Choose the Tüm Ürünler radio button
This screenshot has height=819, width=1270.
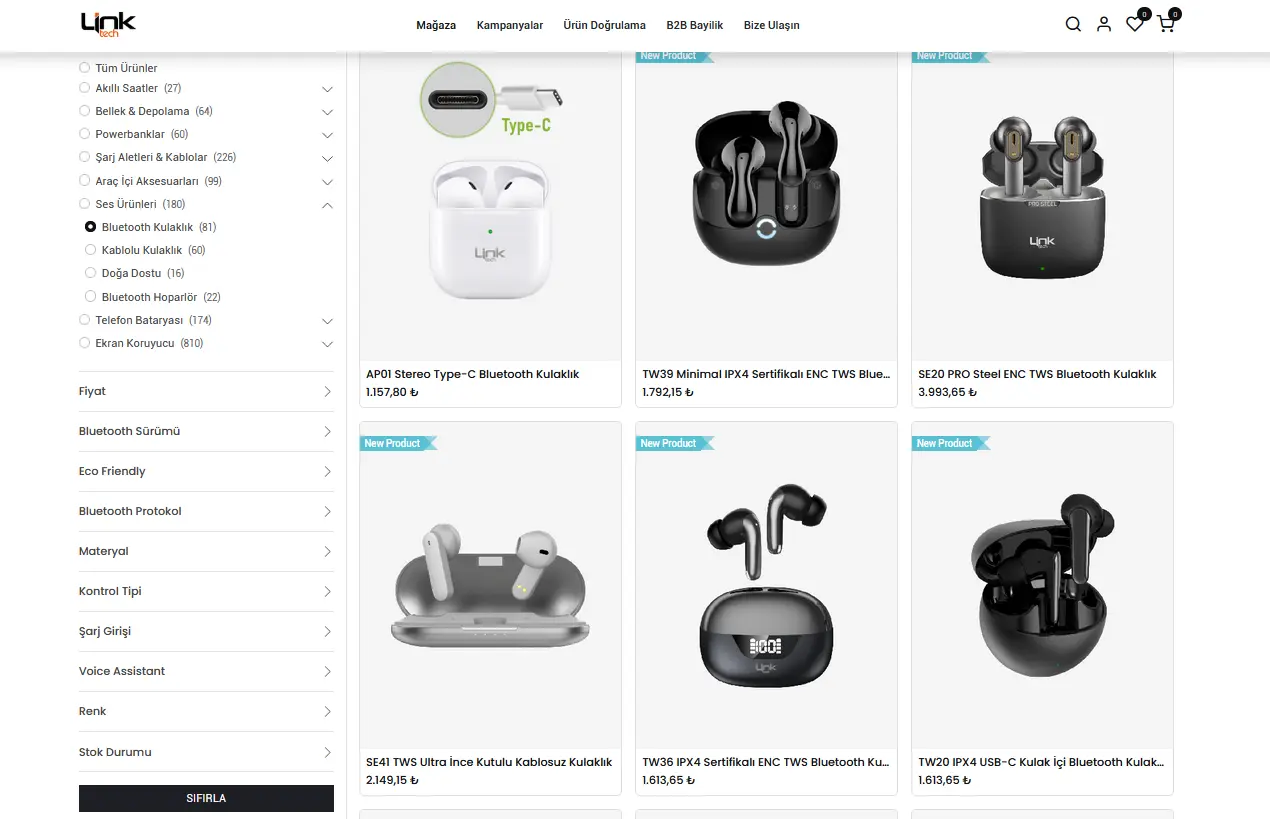click(85, 68)
